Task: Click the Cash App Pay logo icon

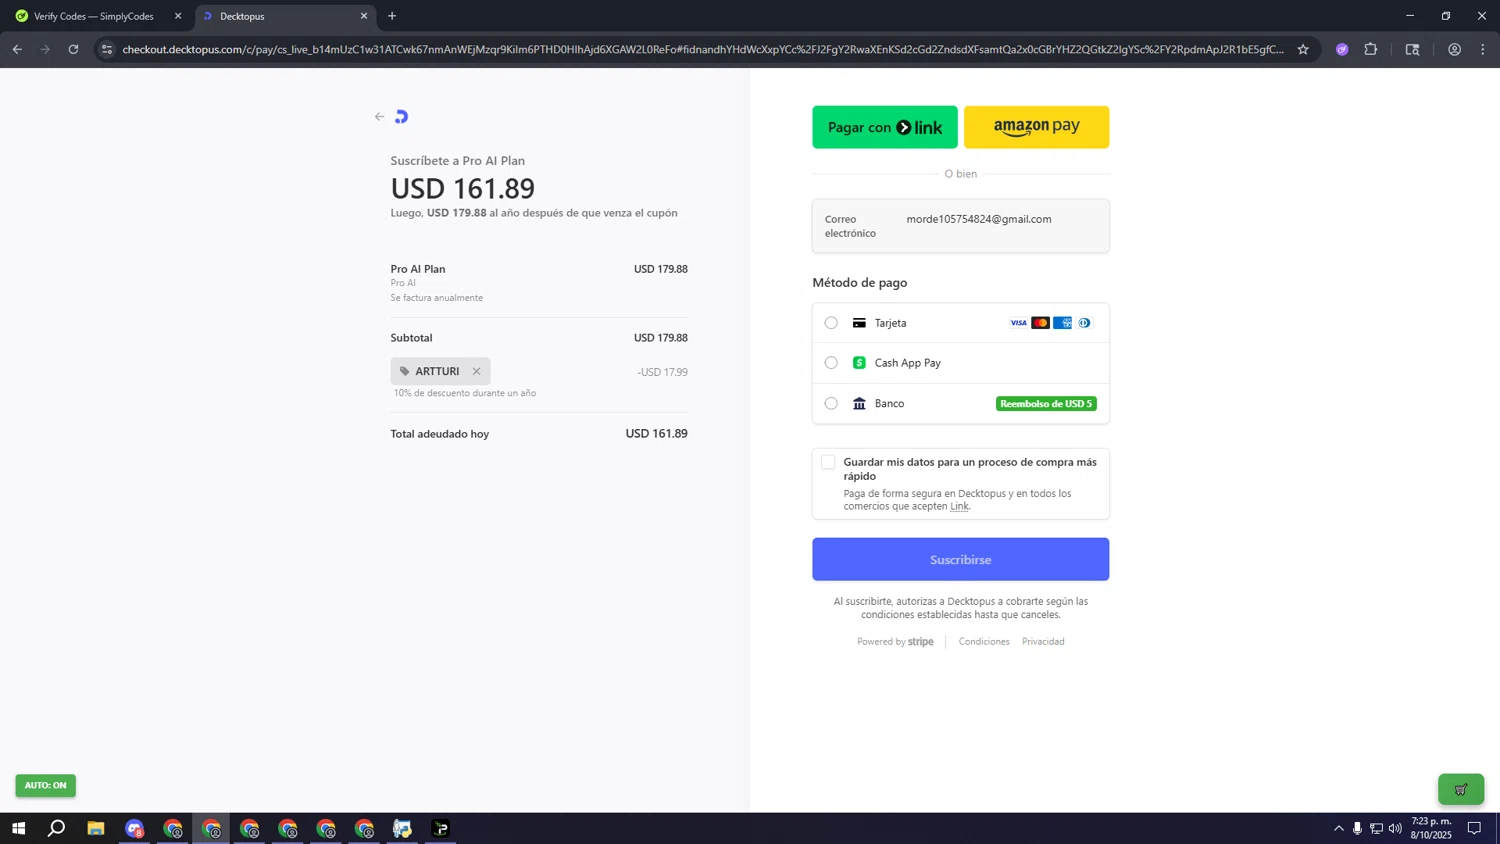Action: coord(859,363)
